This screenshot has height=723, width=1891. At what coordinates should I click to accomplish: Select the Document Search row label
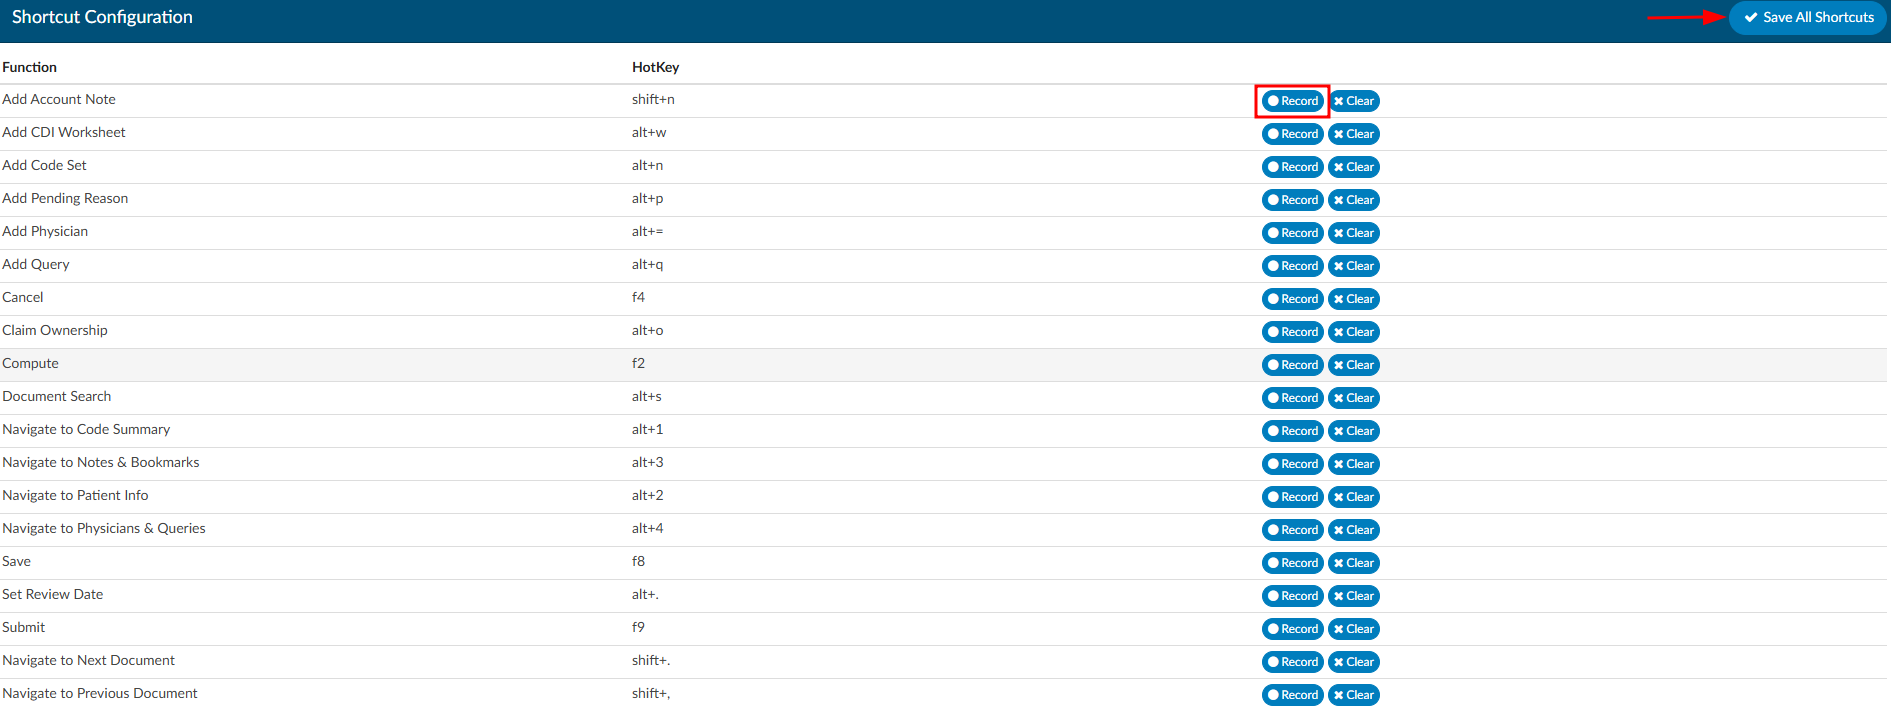(56, 396)
